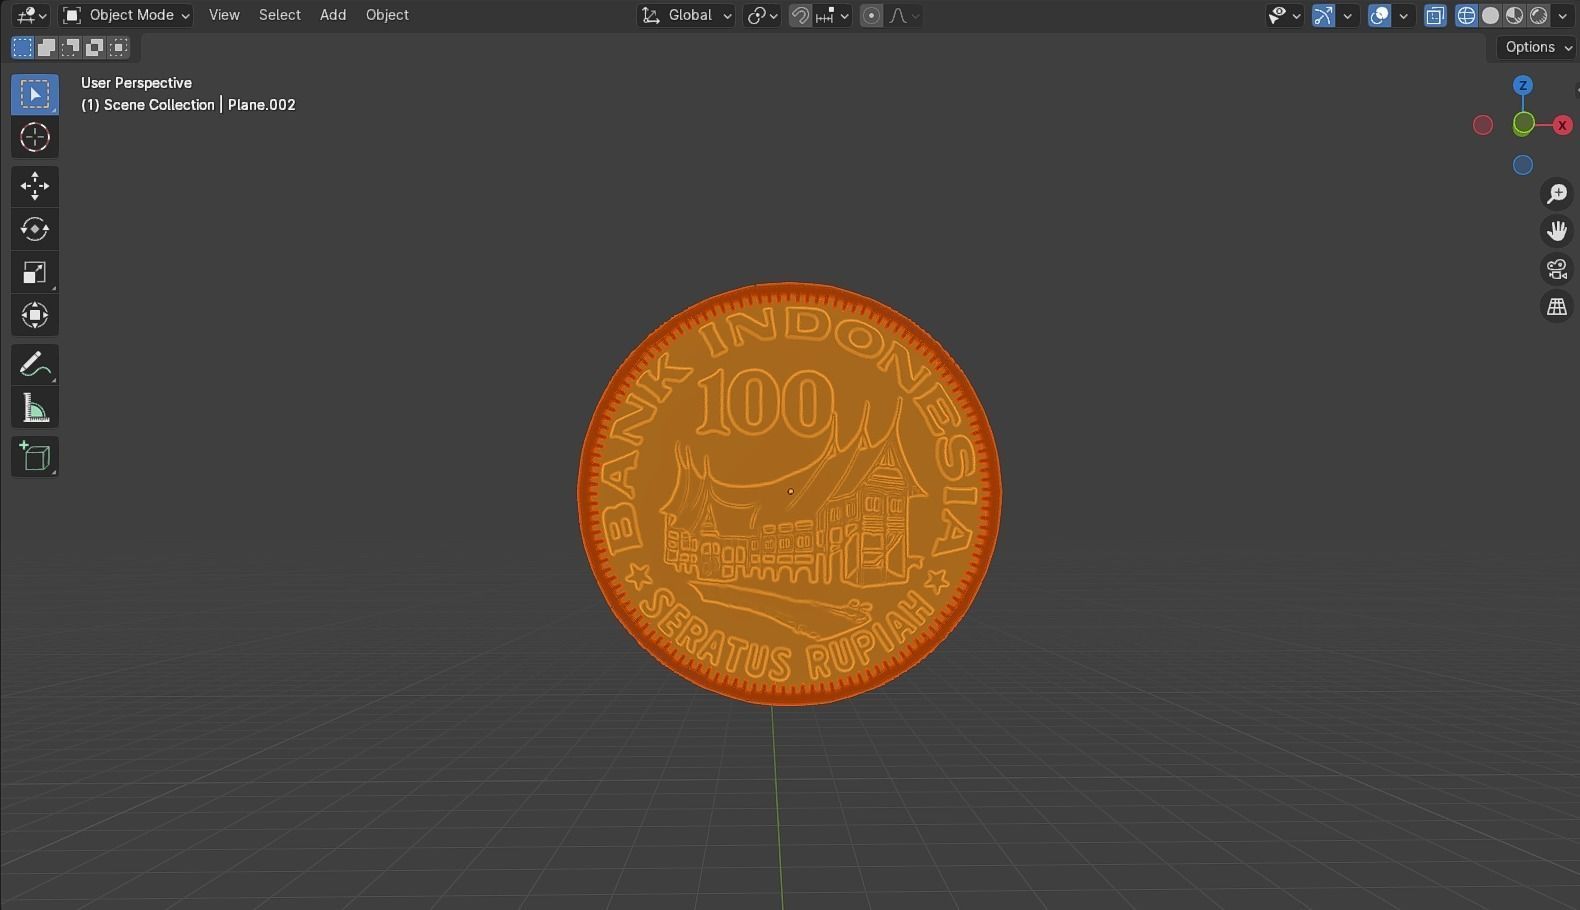Open the View menu
This screenshot has width=1580, height=910.
pyautogui.click(x=224, y=15)
